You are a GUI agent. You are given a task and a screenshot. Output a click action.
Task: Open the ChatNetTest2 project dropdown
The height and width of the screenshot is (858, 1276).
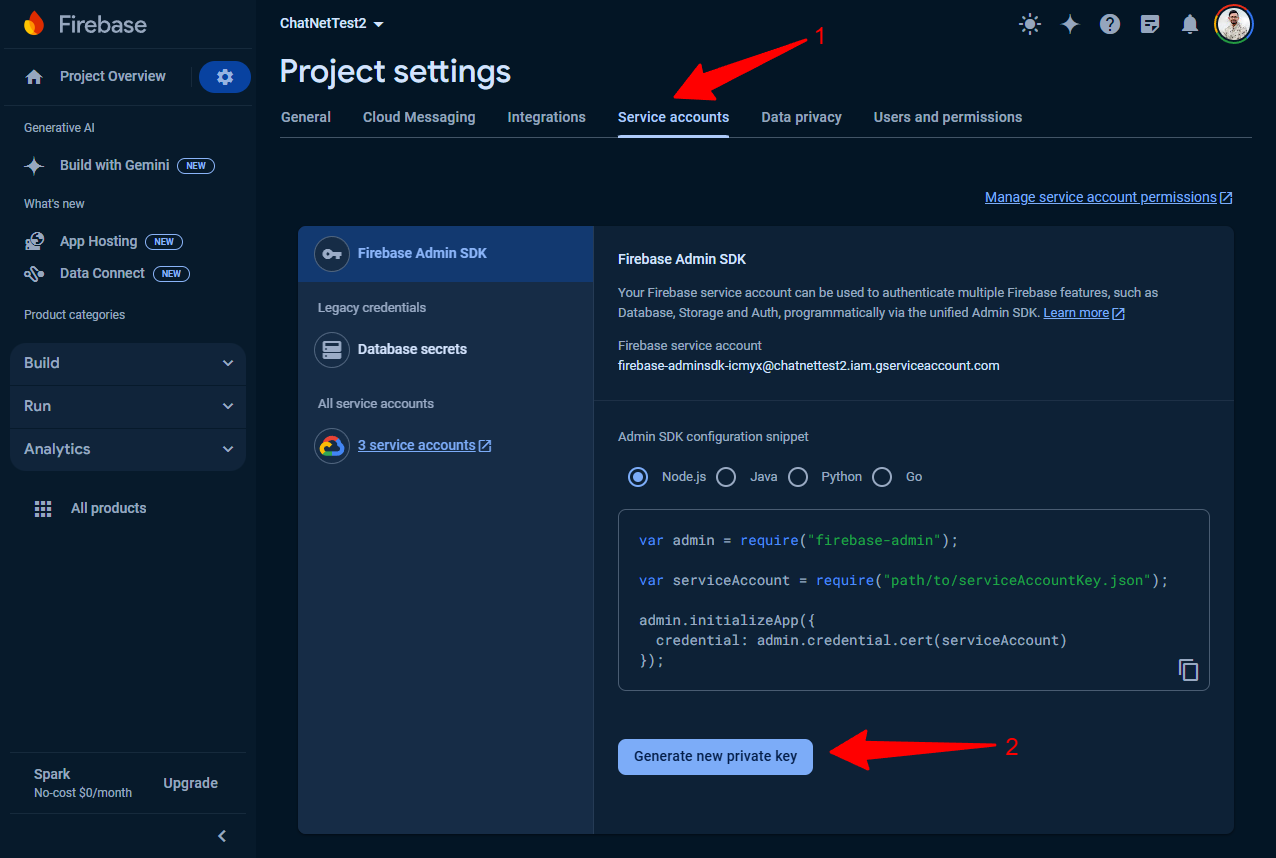tap(332, 24)
